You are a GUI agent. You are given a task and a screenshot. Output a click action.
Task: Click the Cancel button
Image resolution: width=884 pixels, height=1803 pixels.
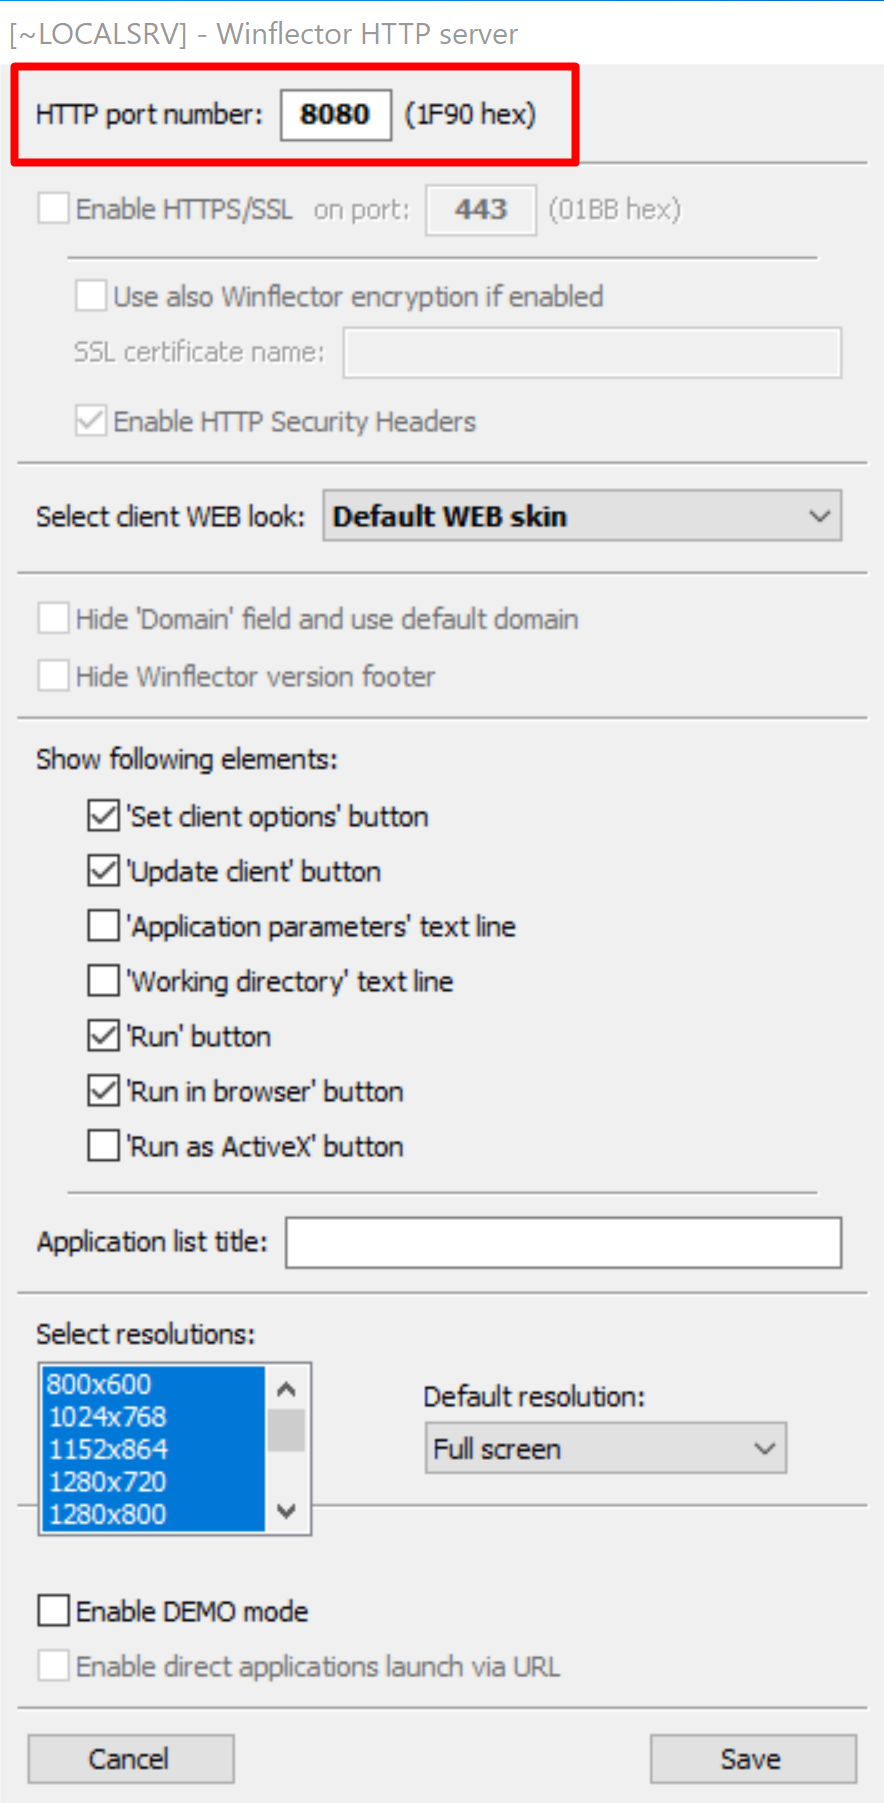click(130, 1759)
